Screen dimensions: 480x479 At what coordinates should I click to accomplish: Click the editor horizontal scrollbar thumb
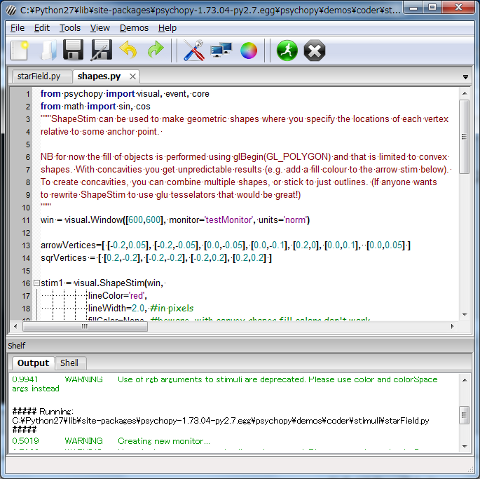(85, 326)
